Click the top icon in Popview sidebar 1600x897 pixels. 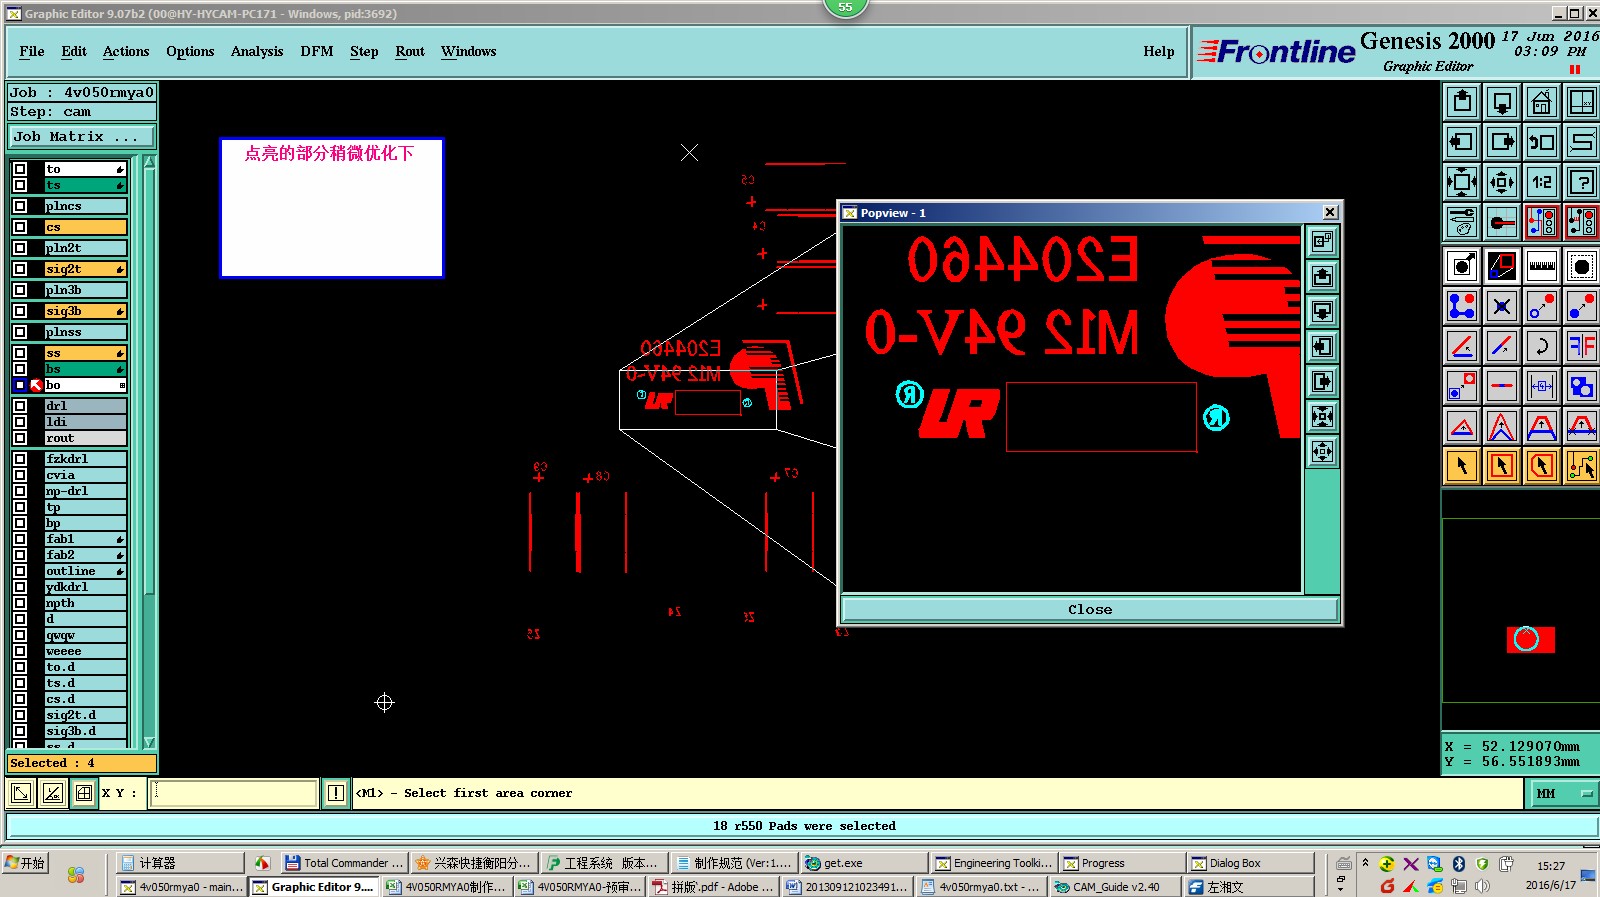[1322, 241]
